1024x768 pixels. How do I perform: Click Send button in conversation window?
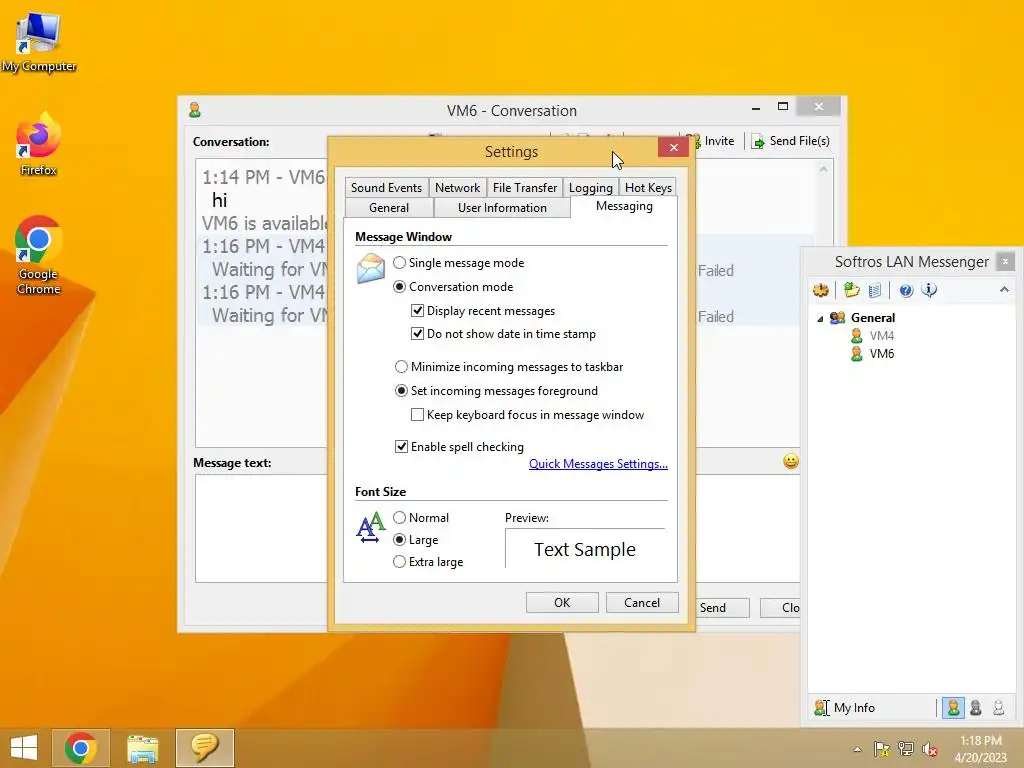[722, 608]
